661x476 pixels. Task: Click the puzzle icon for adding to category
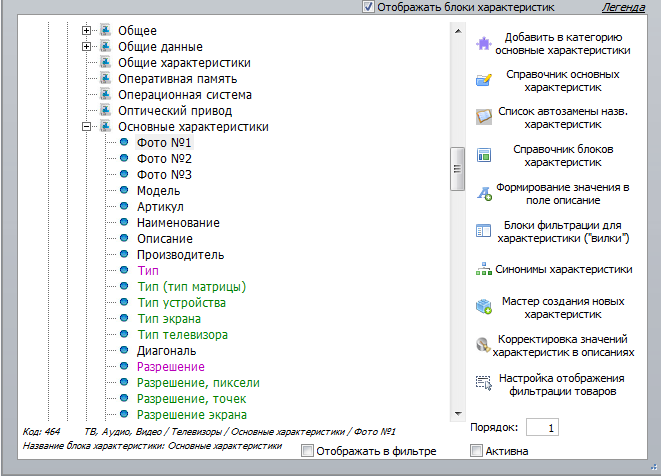[484, 43]
